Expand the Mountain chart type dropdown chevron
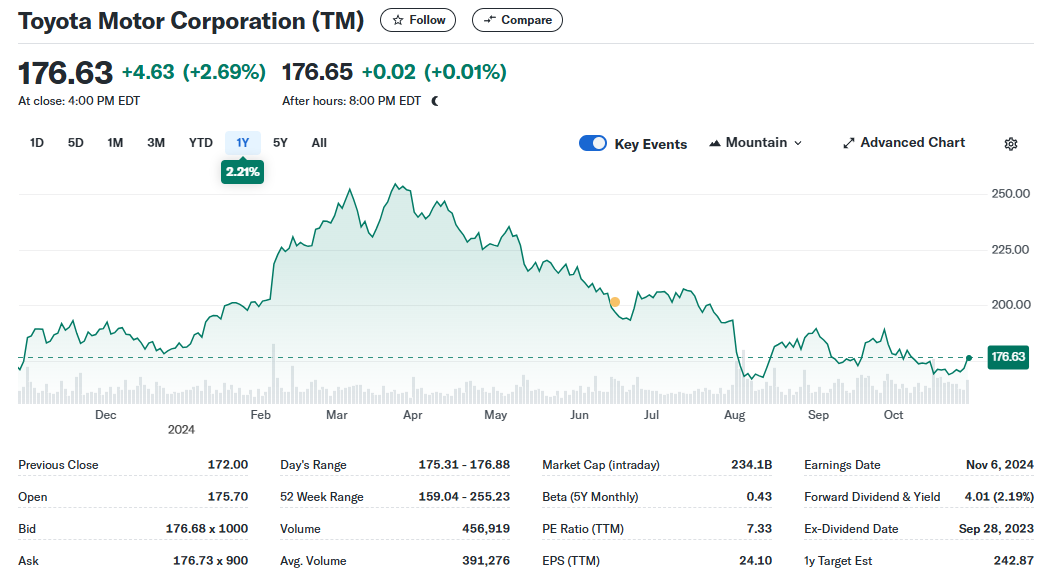1050x586 pixels. [x=798, y=143]
